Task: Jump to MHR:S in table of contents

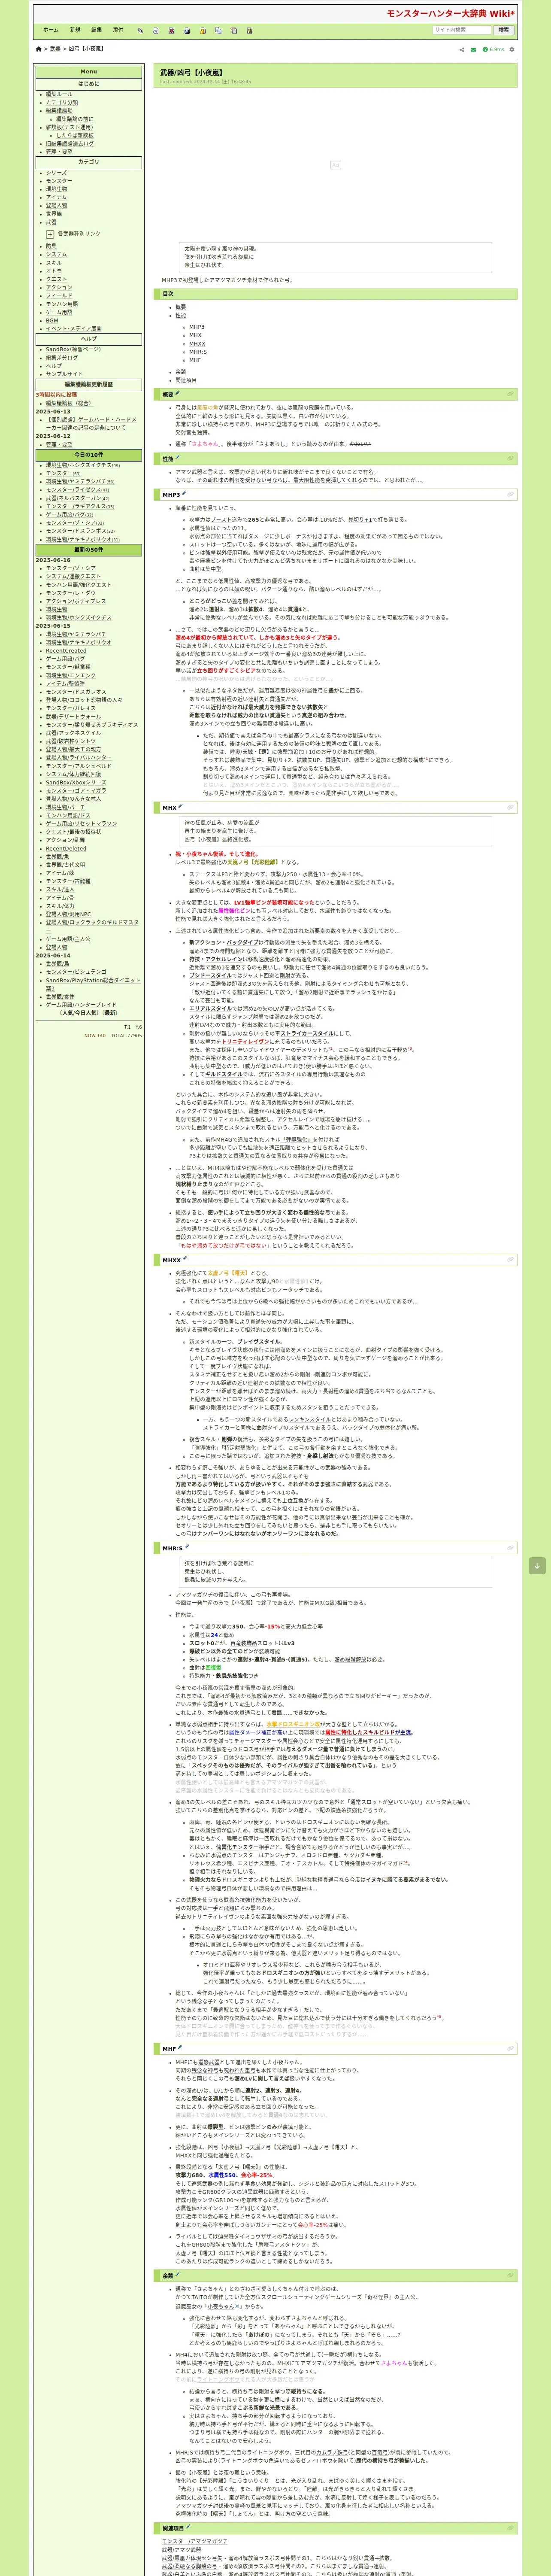Action: point(198,352)
